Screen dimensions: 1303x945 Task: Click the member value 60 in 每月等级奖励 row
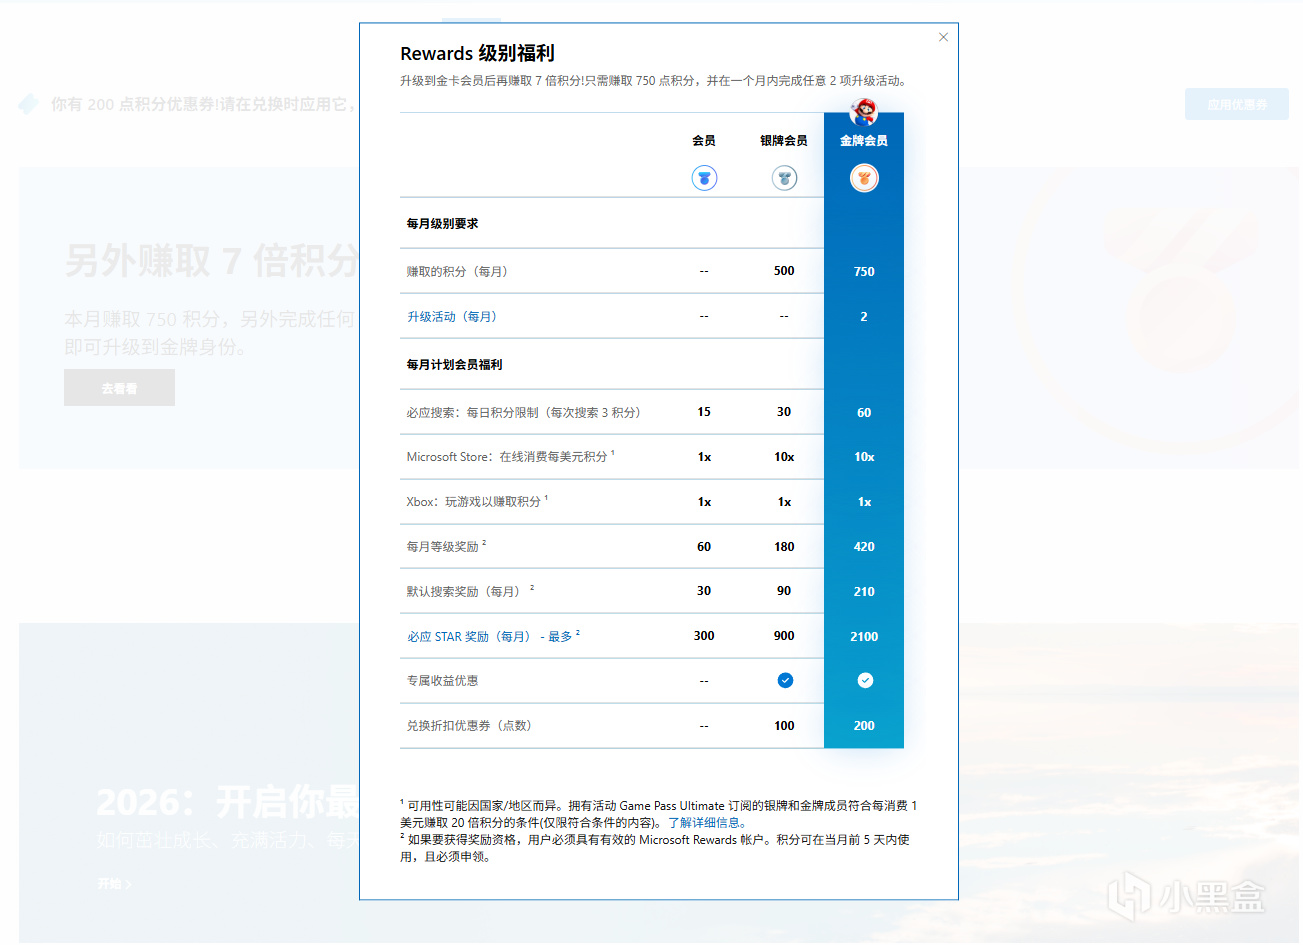pos(704,546)
